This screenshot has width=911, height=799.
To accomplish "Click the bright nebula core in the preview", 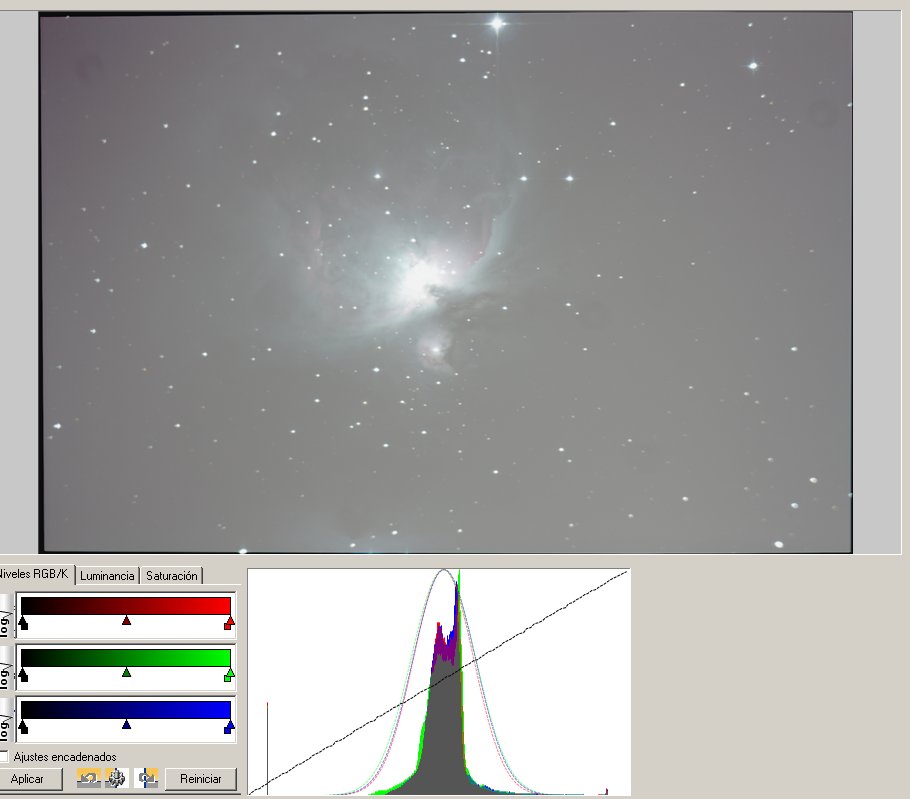I will [419, 280].
